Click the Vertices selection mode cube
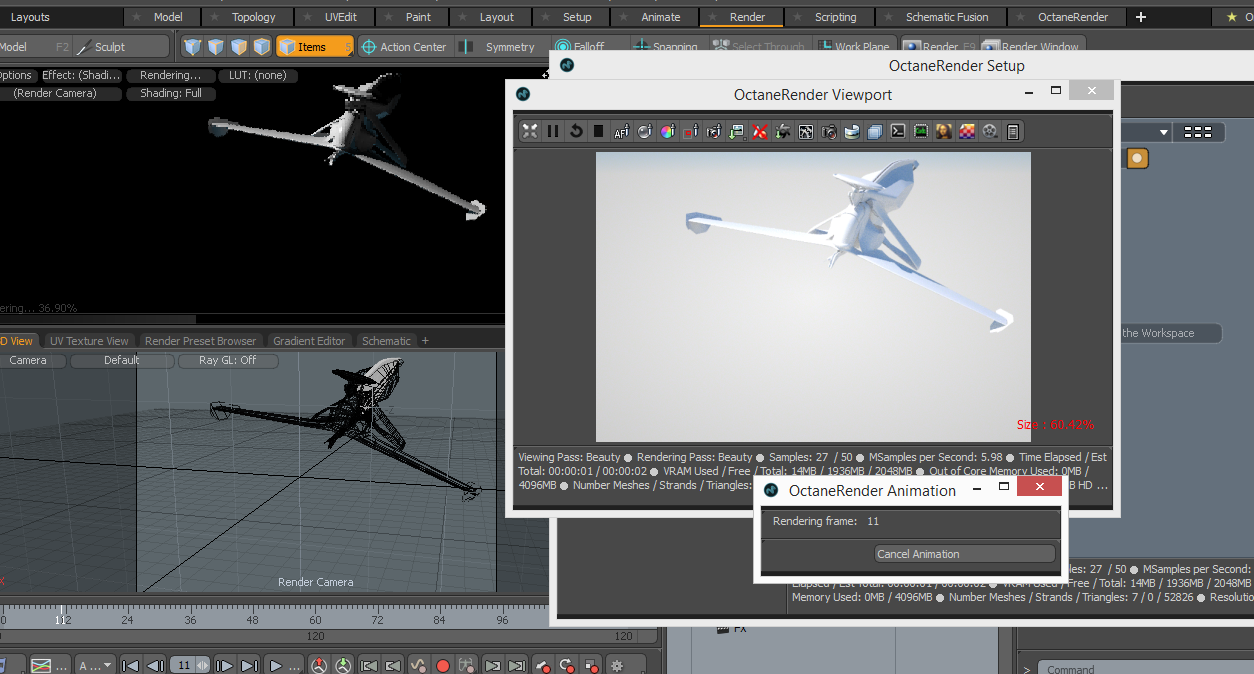 tap(193, 47)
